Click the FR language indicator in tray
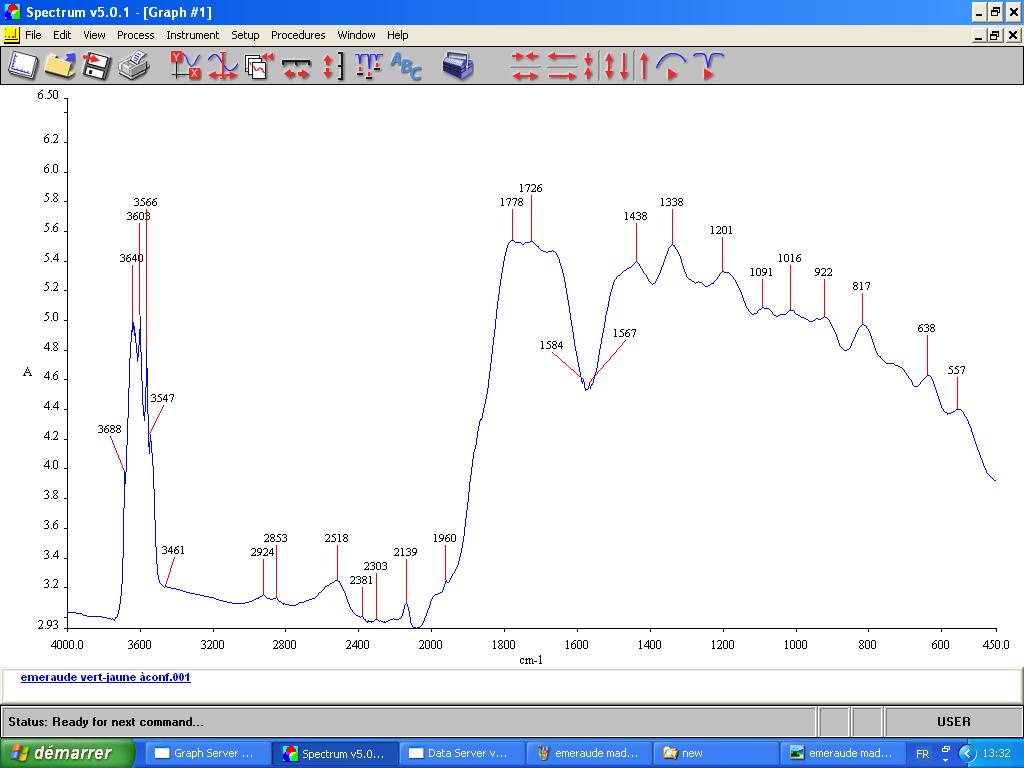The height and width of the screenshot is (768, 1024). 922,753
